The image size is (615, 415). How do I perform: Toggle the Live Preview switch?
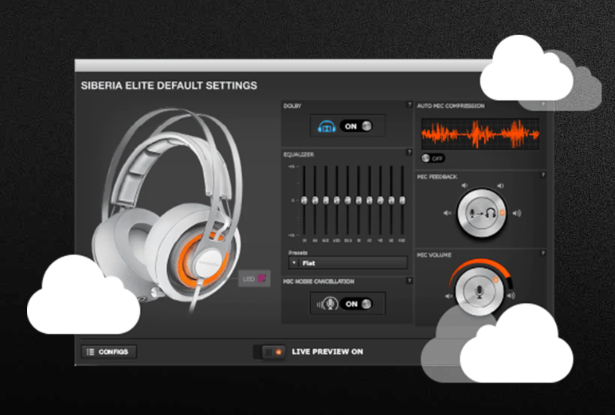click(269, 352)
